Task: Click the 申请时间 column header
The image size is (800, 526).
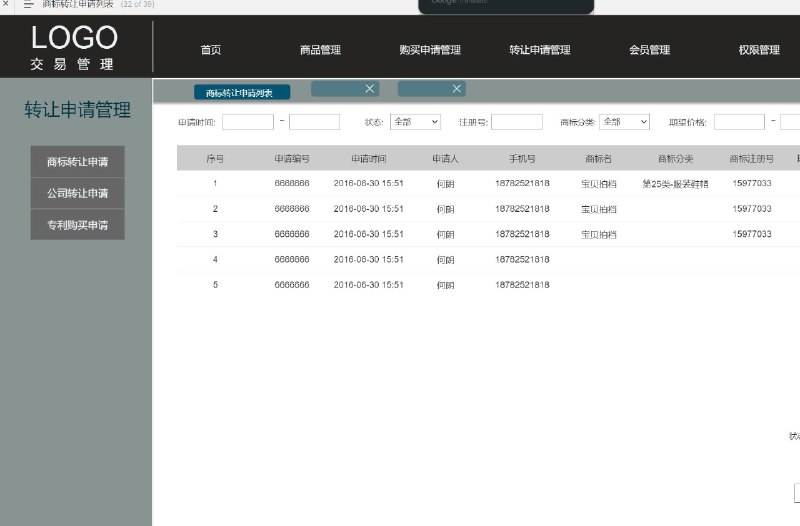Action: (x=368, y=159)
